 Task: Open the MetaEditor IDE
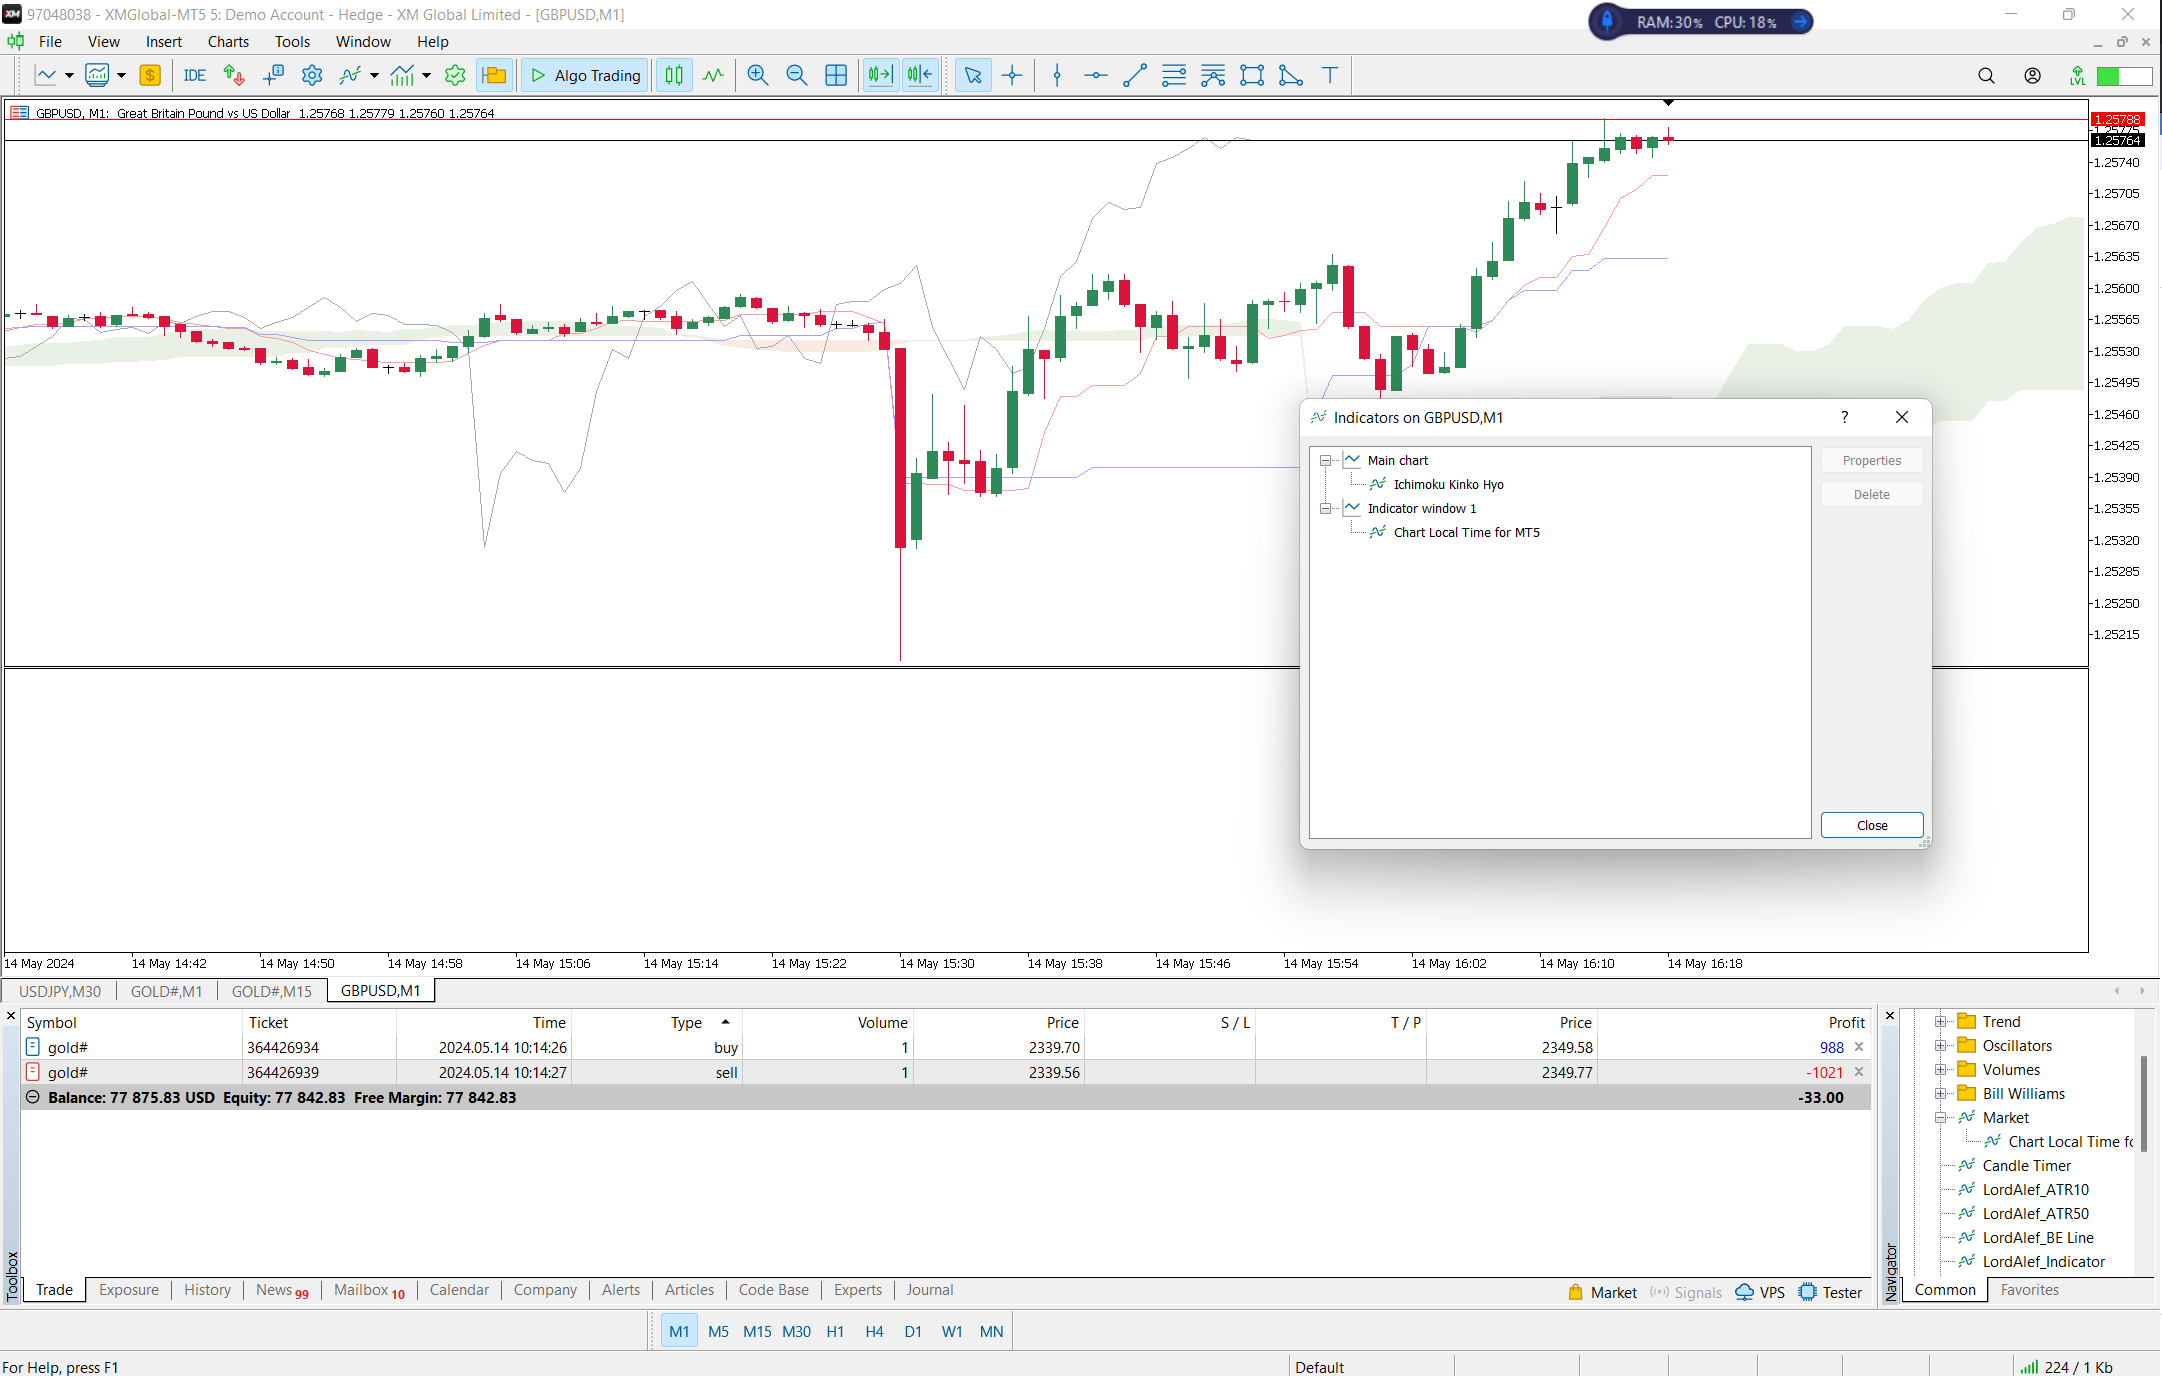pyautogui.click(x=194, y=75)
